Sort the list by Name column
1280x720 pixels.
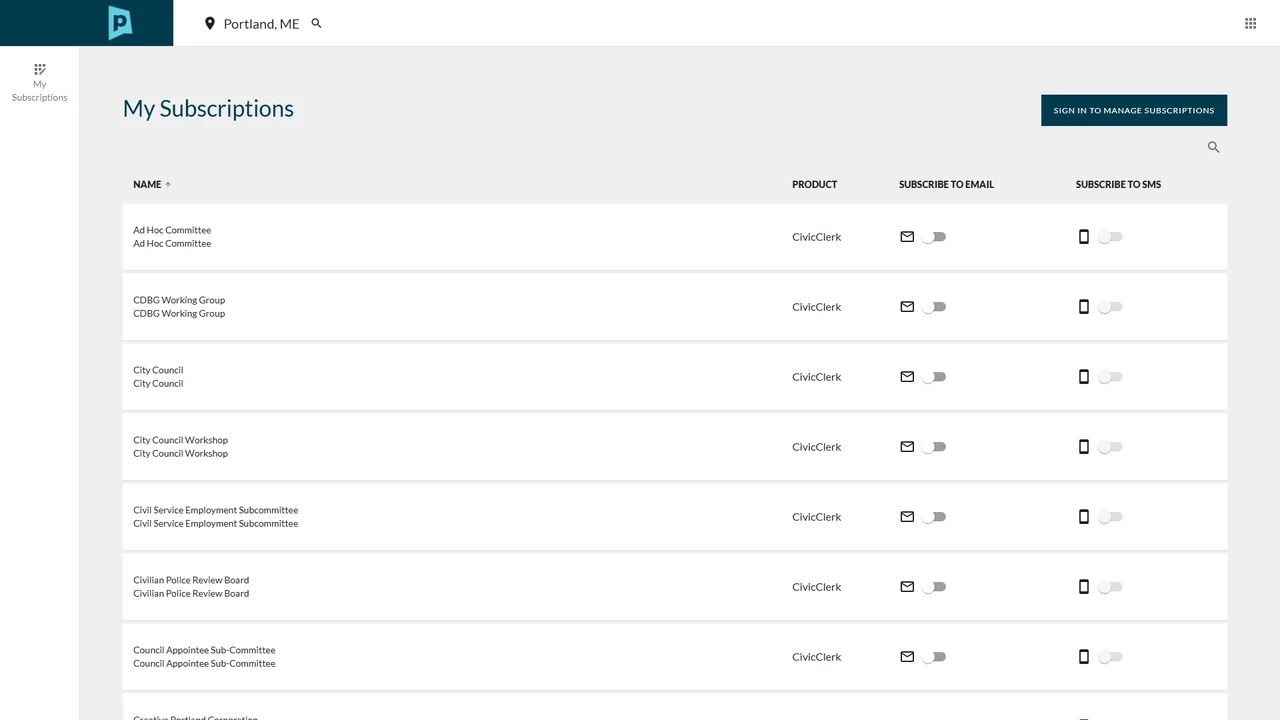click(x=152, y=184)
